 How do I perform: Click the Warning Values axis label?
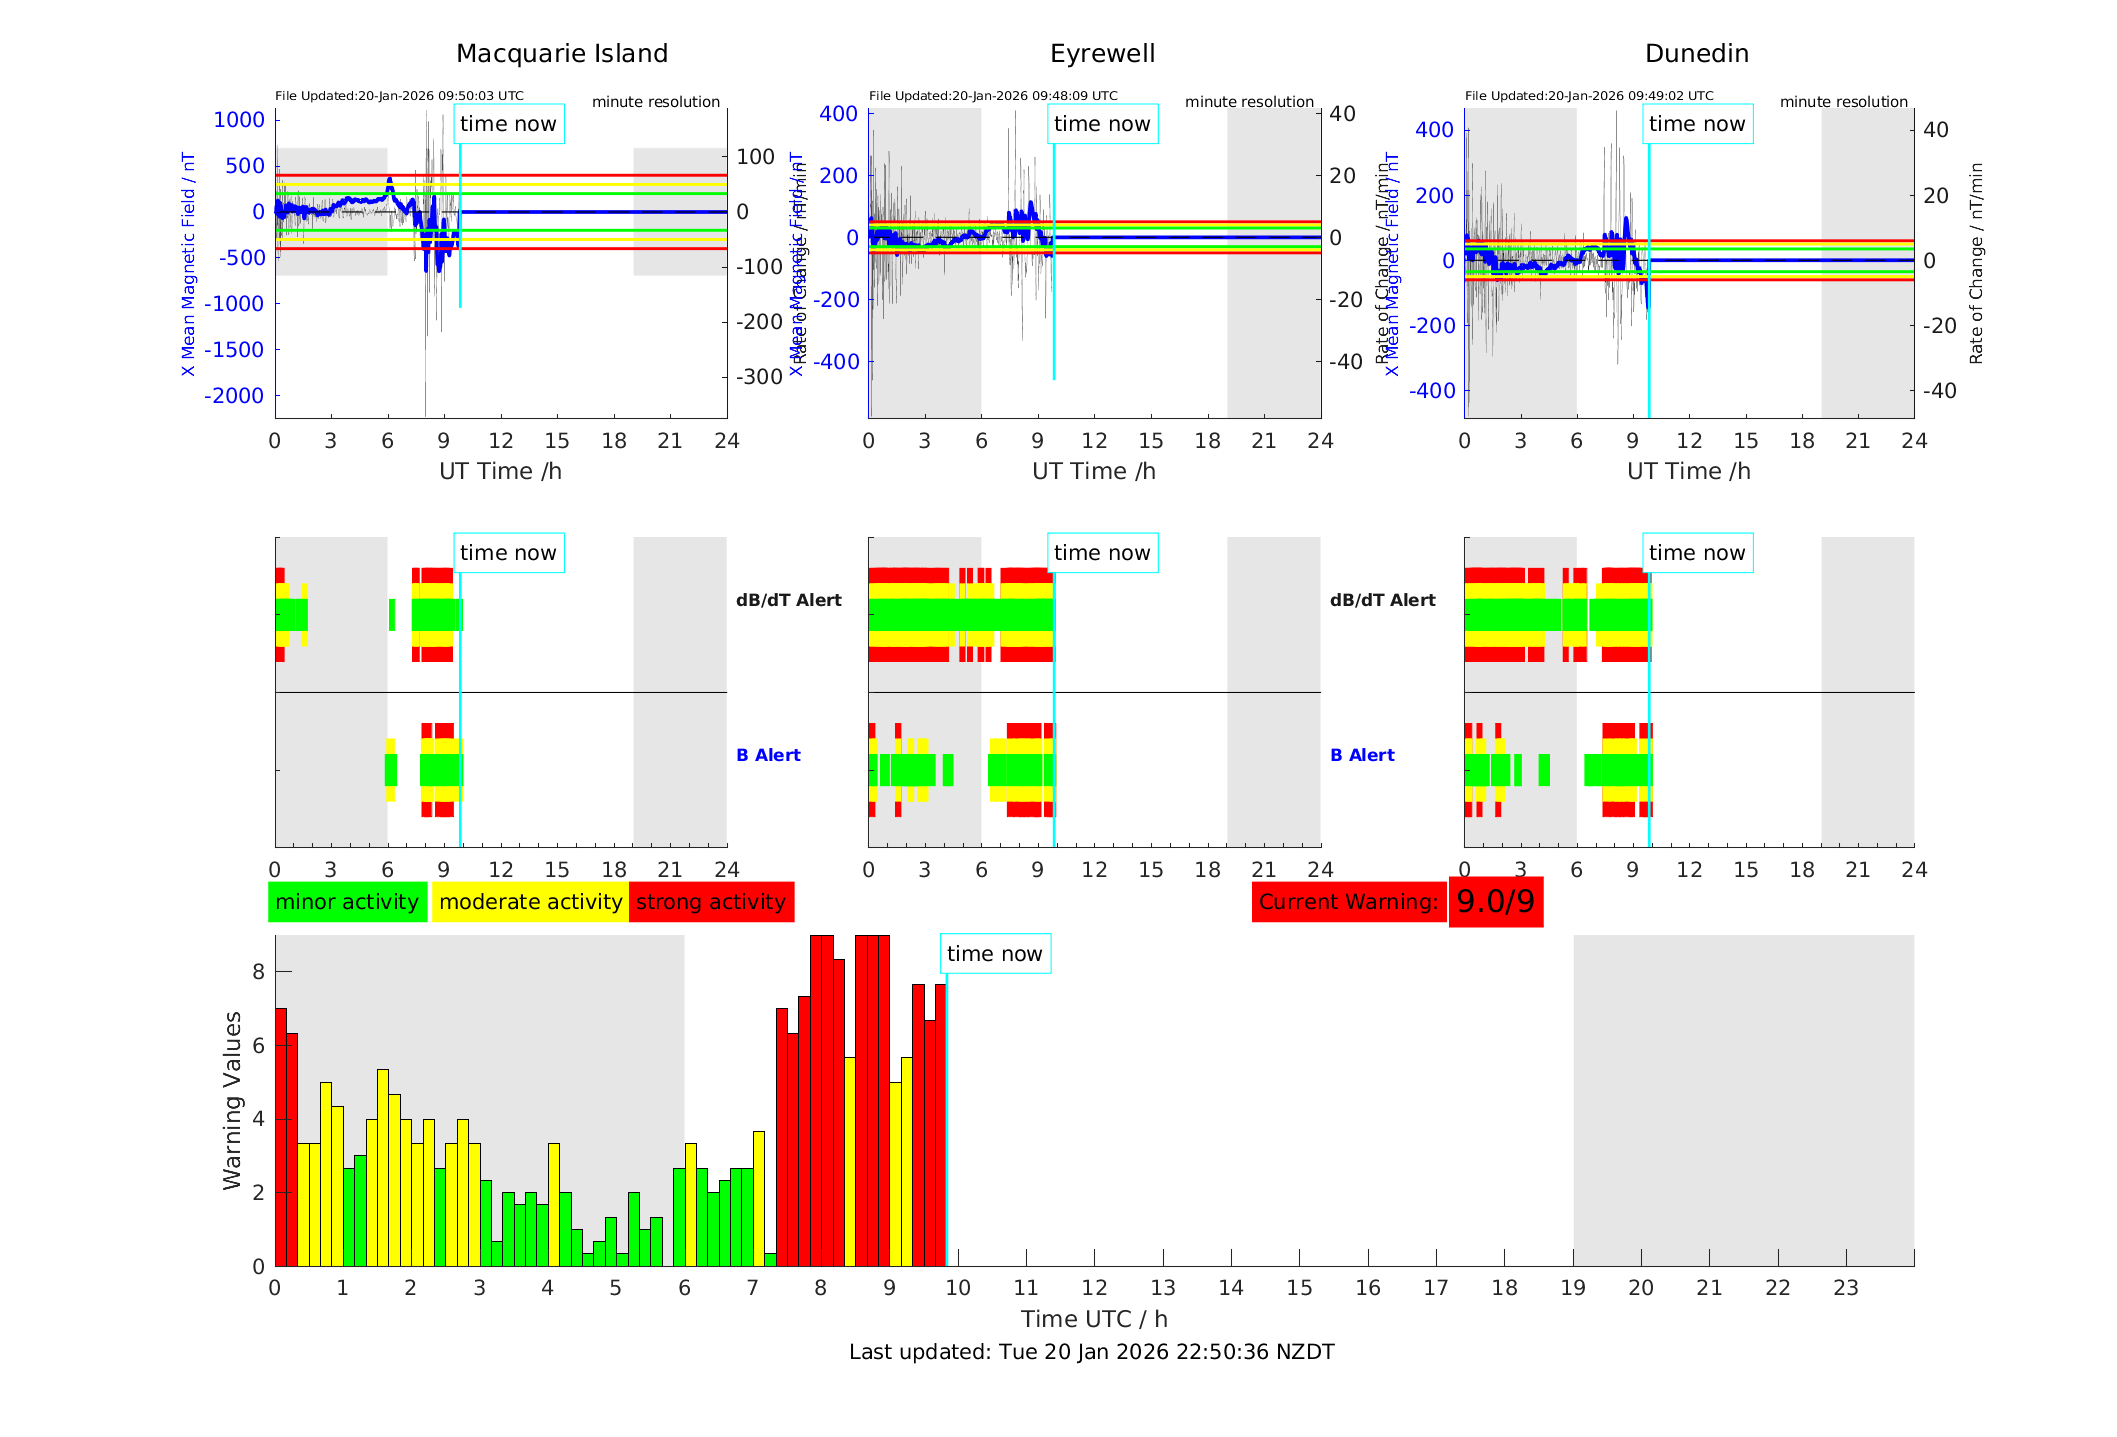[x=232, y=1100]
